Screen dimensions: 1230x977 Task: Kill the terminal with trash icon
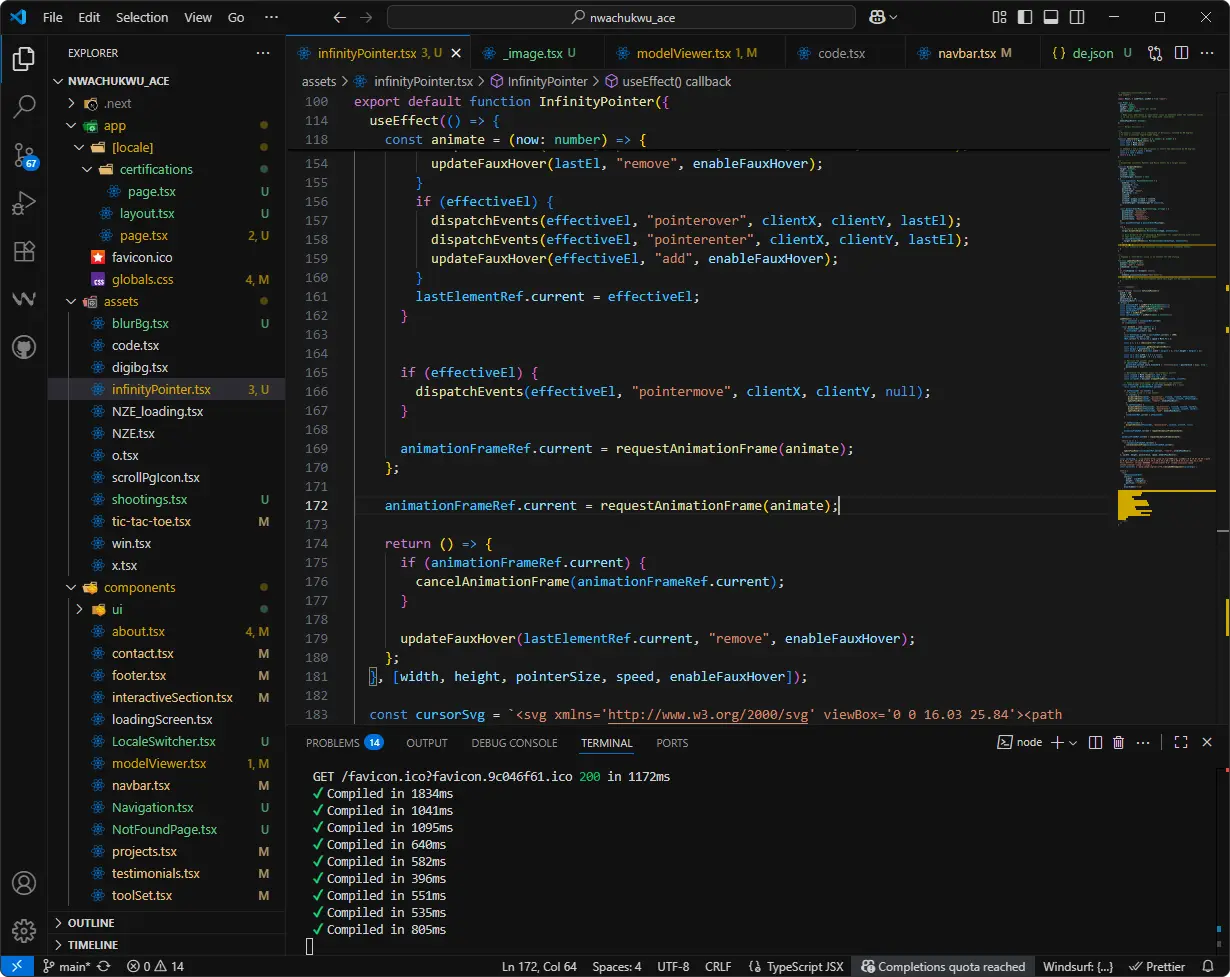click(1118, 742)
